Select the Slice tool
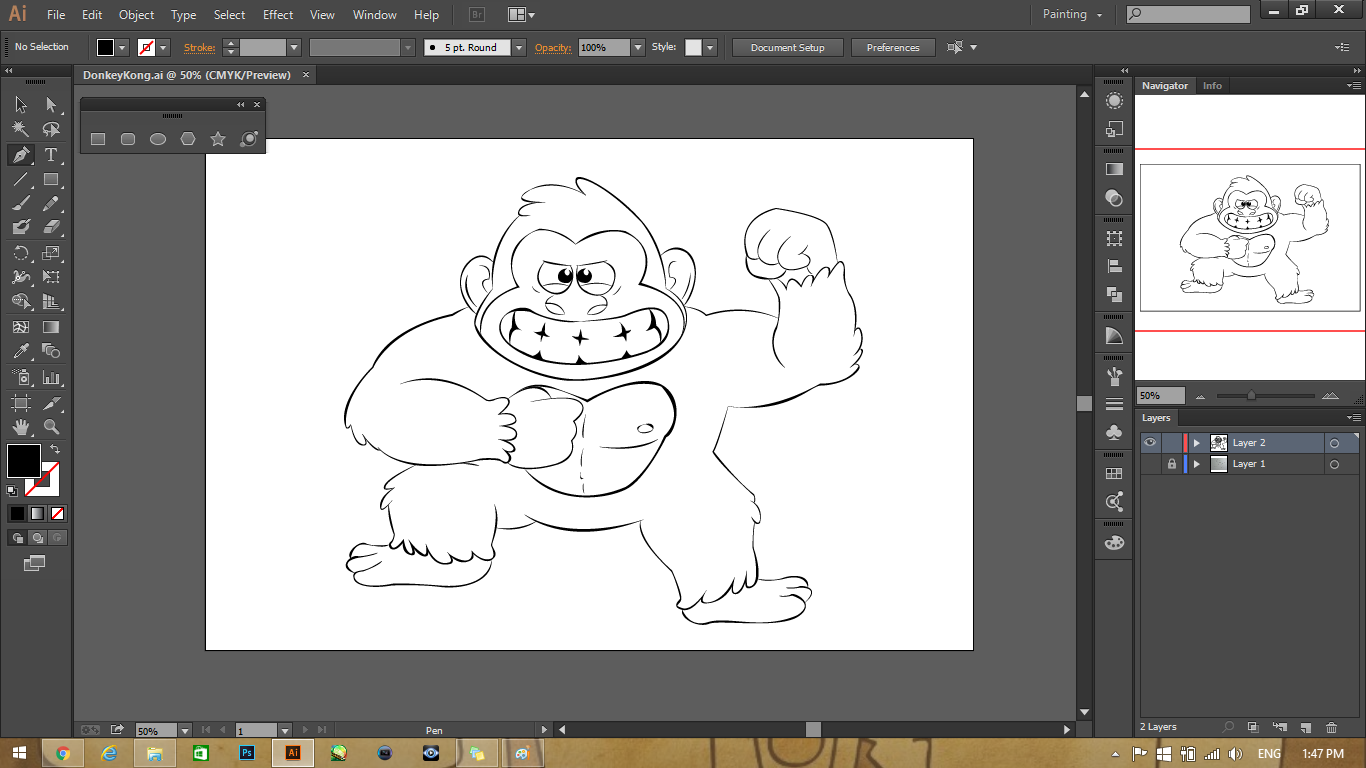Screen dimensions: 1366x768 (51, 403)
